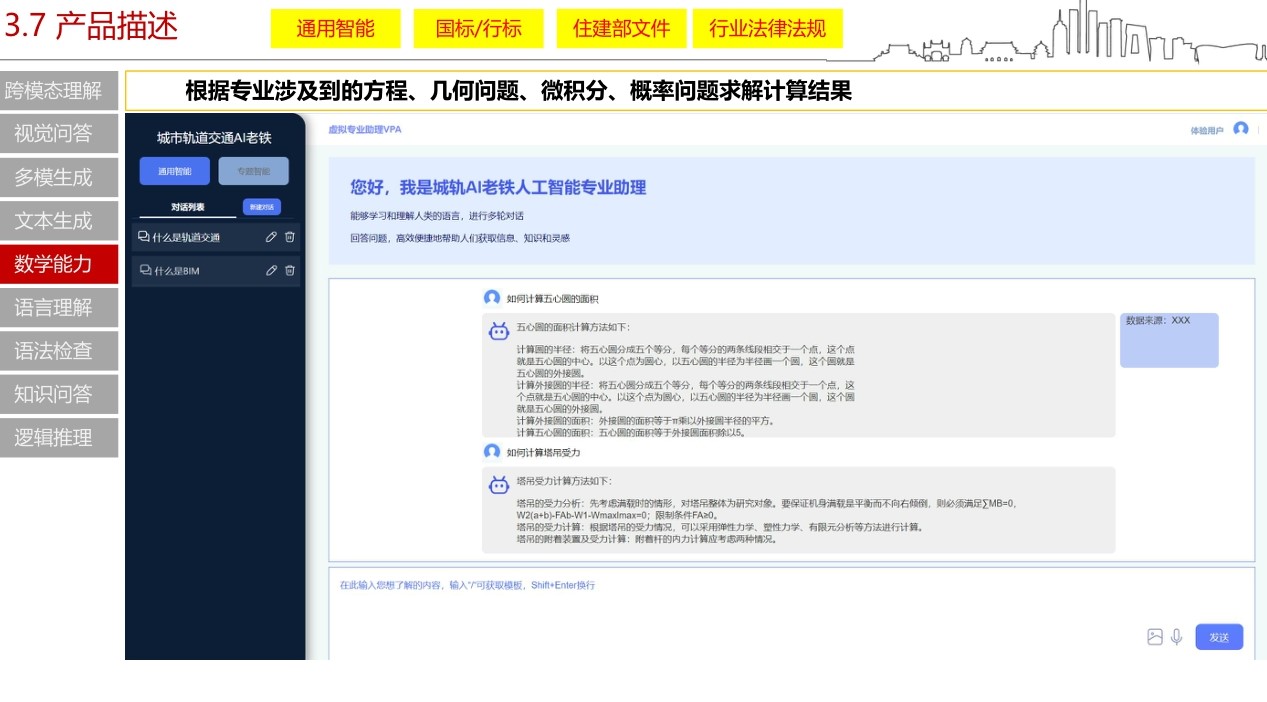
Task: Open the 视觉问答 slide menu item
Action: point(59,134)
